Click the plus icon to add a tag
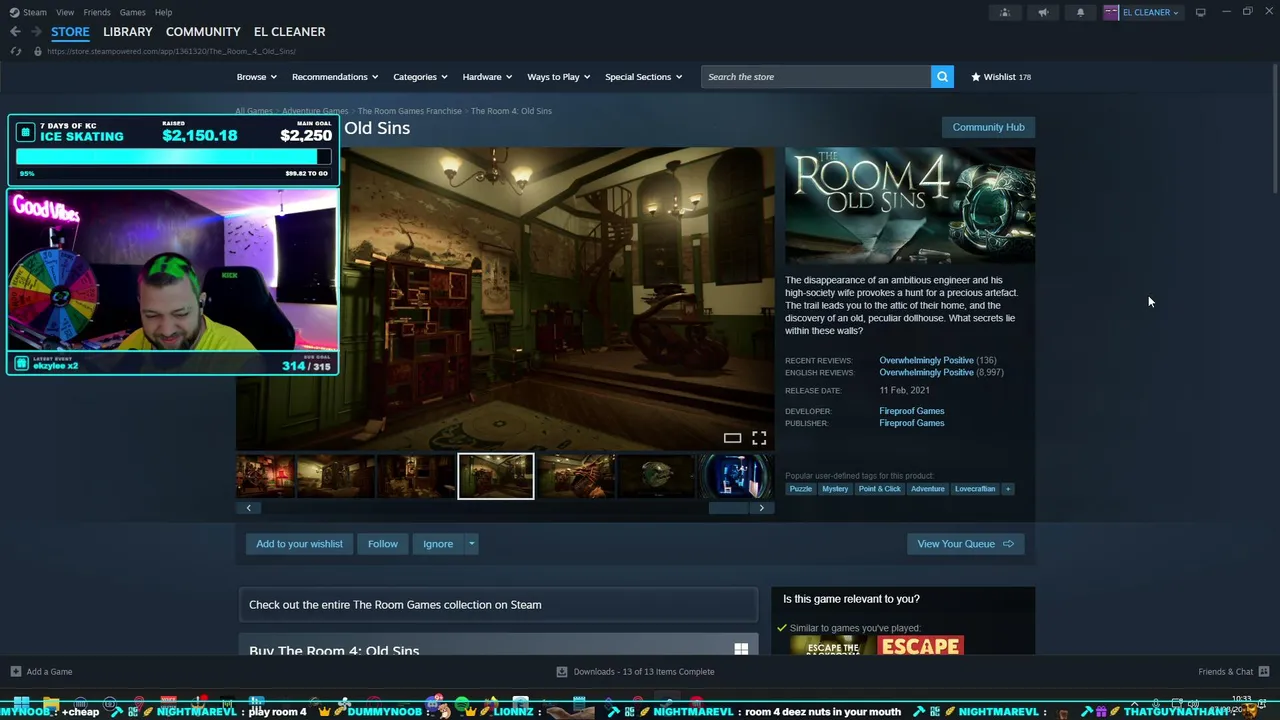Viewport: 1280px width, 720px height. pos(1008,489)
